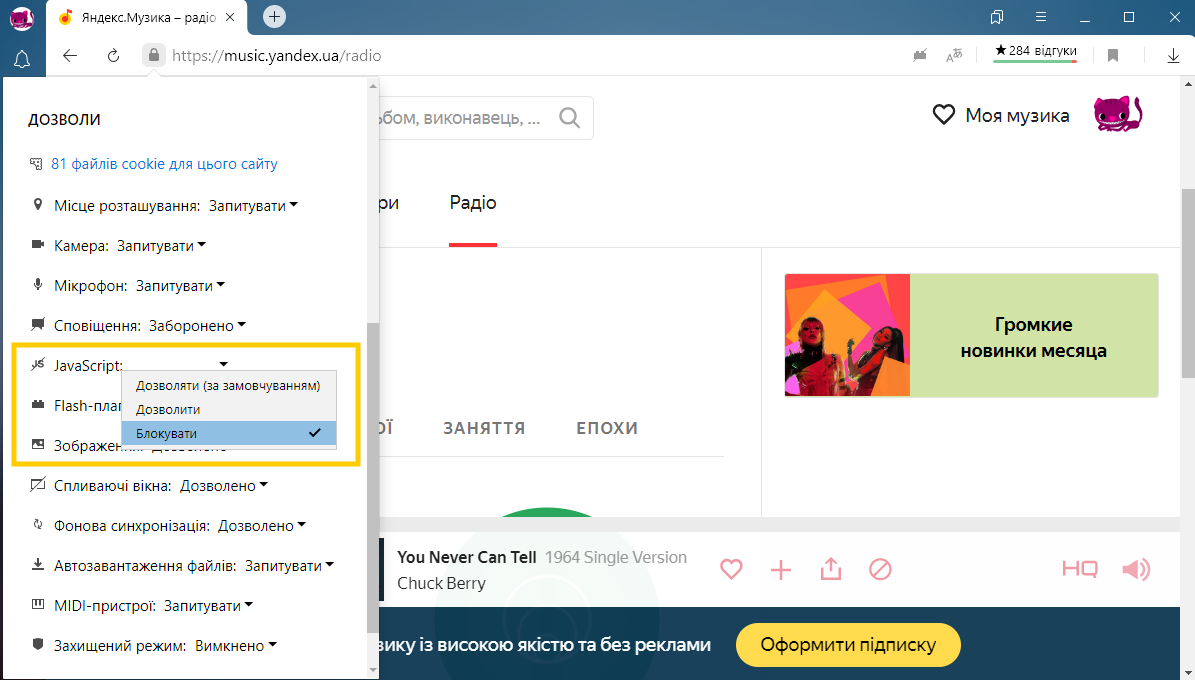The height and width of the screenshot is (680, 1195).
Task: Close the Яндекс.Музика browser tab
Action: point(231,17)
